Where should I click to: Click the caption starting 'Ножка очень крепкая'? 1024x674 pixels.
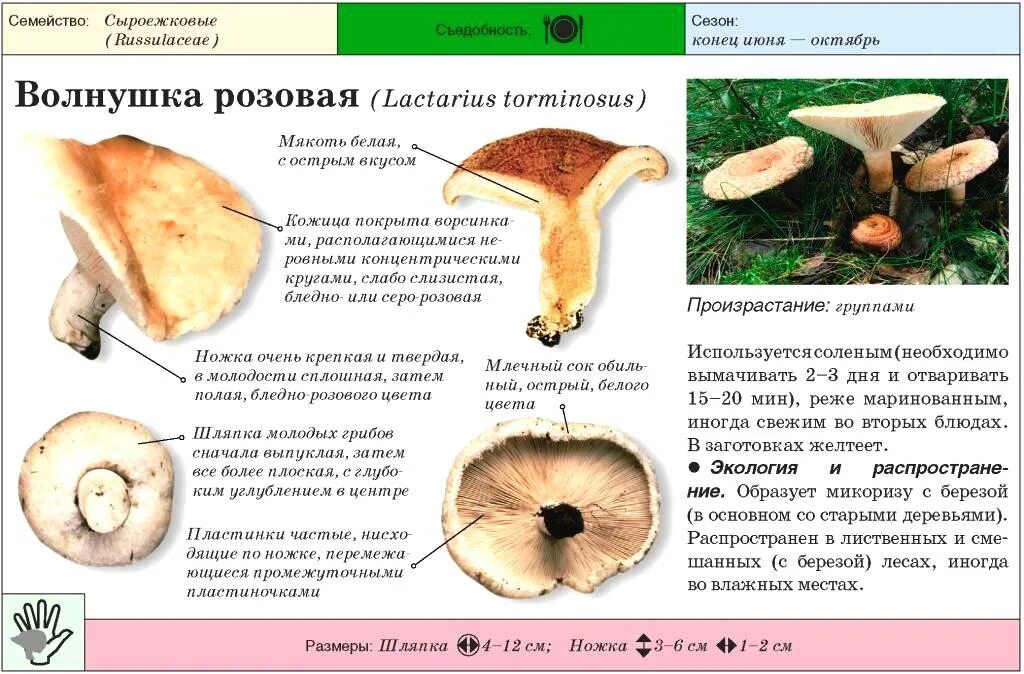click(329, 376)
